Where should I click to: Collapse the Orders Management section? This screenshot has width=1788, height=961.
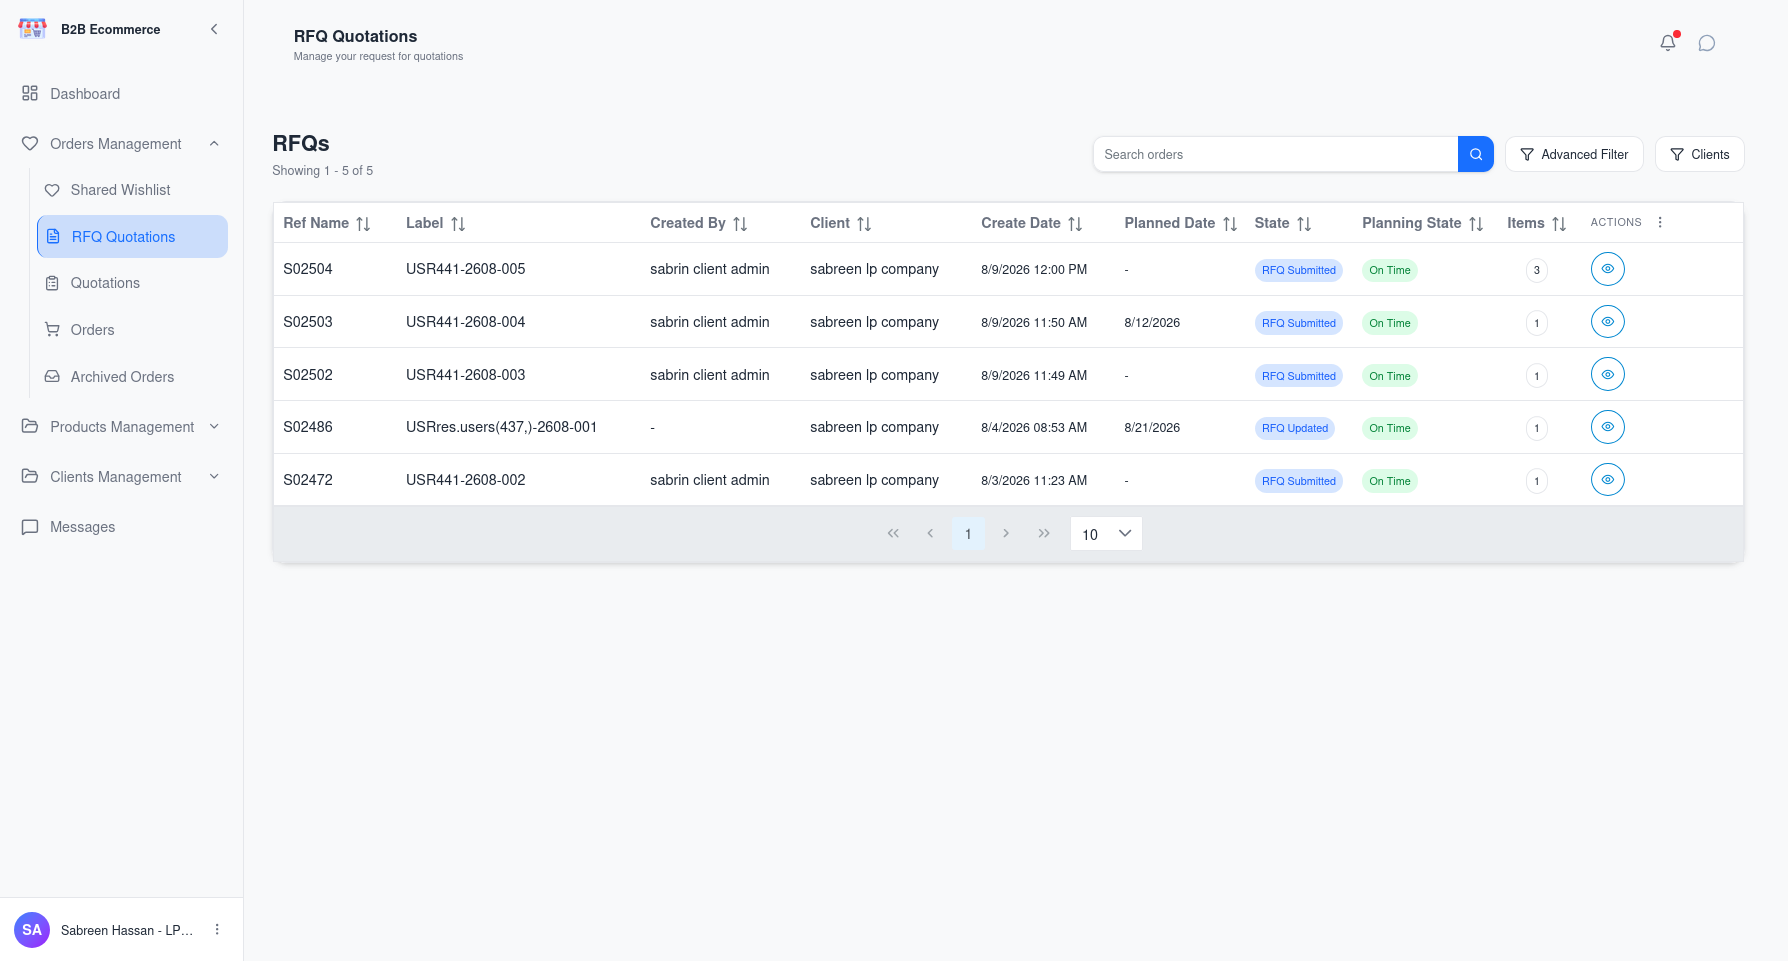pos(121,144)
